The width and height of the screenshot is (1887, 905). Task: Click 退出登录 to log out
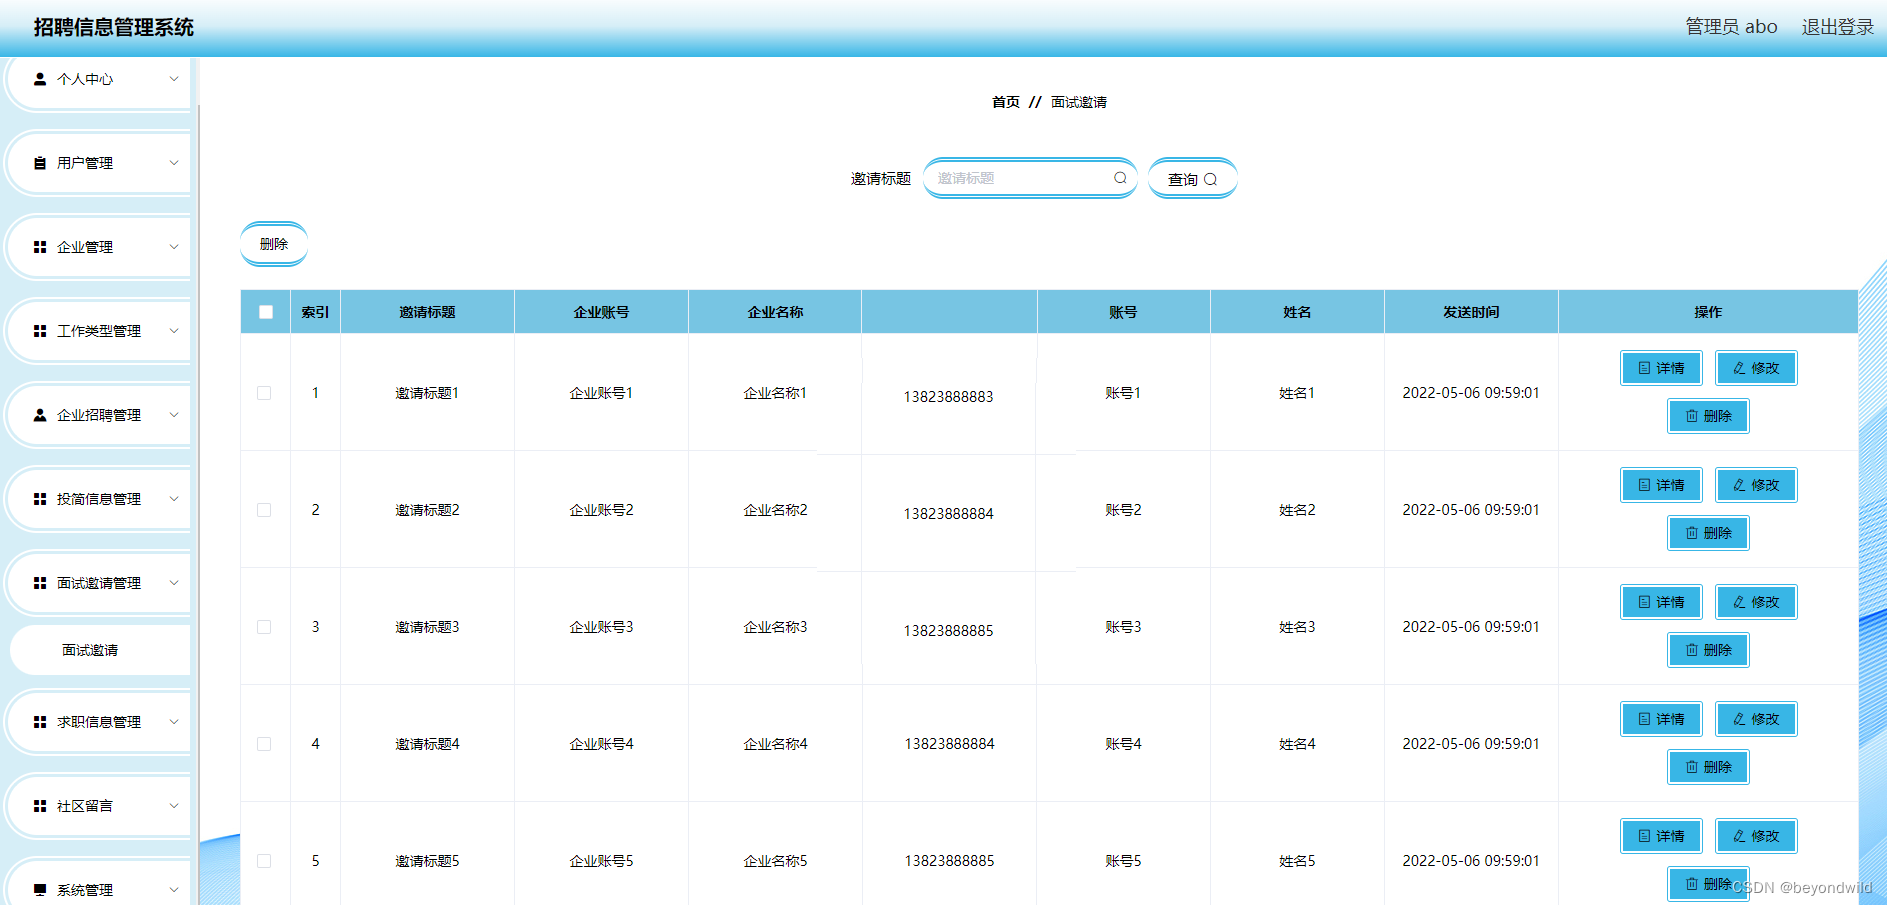click(1837, 26)
